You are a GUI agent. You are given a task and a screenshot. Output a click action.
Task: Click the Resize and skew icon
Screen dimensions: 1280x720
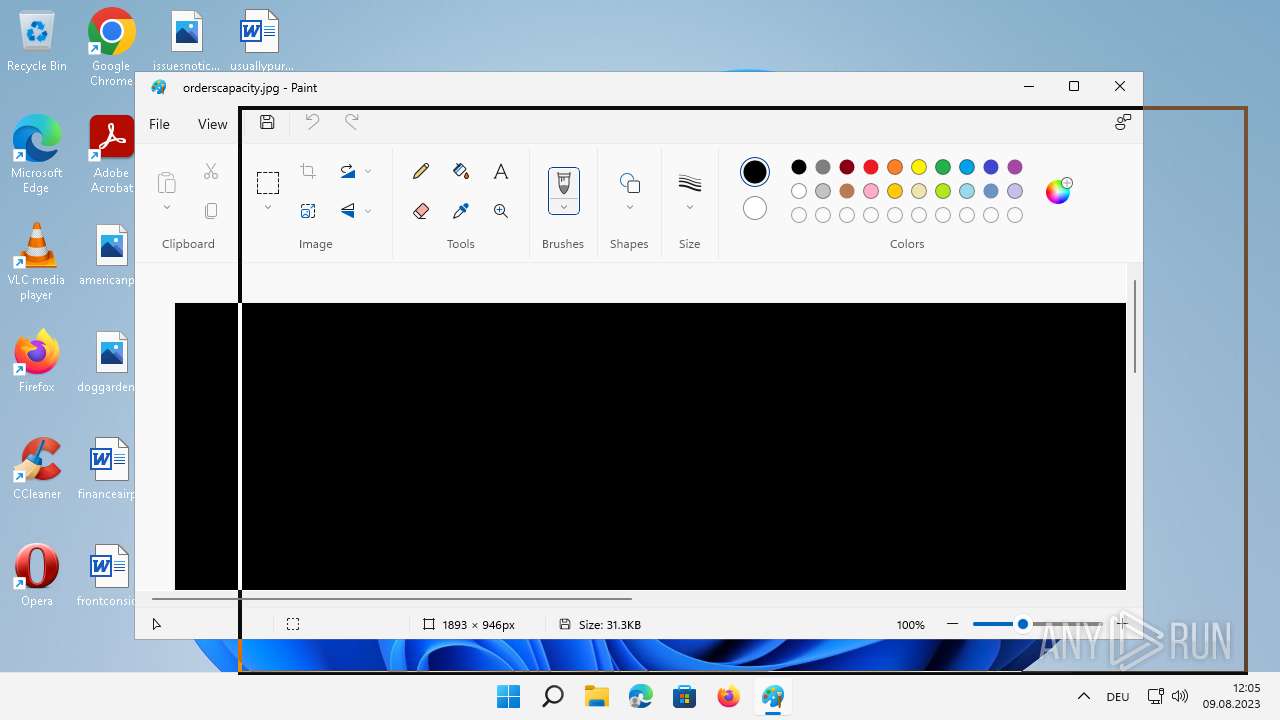[308, 211]
